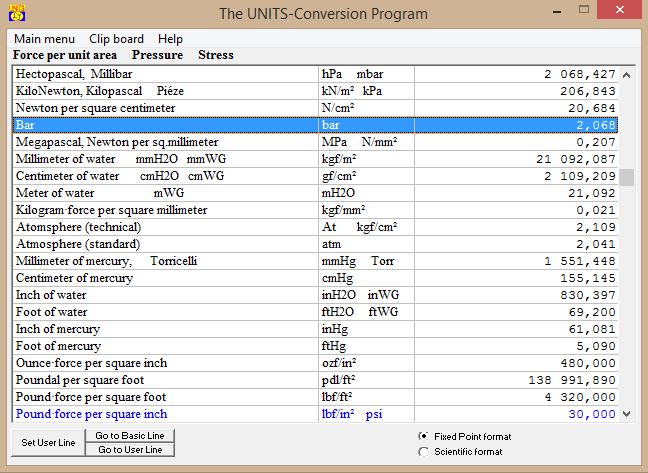This screenshot has width=648, height=473.
Task: Select the KiloNewton, Kilopascal Piéze row
Action: [x=315, y=91]
